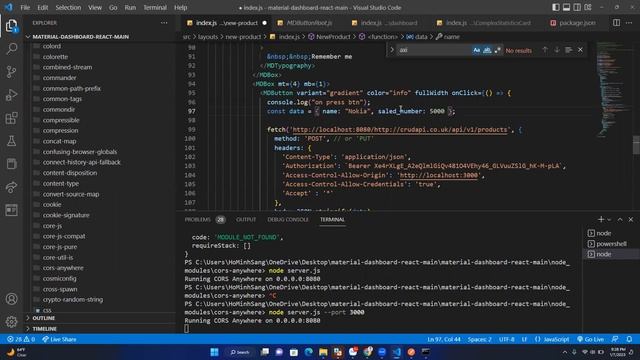The height and width of the screenshot is (360, 640).
Task: Expand the cookie-signature folder
Action: tap(66, 215)
